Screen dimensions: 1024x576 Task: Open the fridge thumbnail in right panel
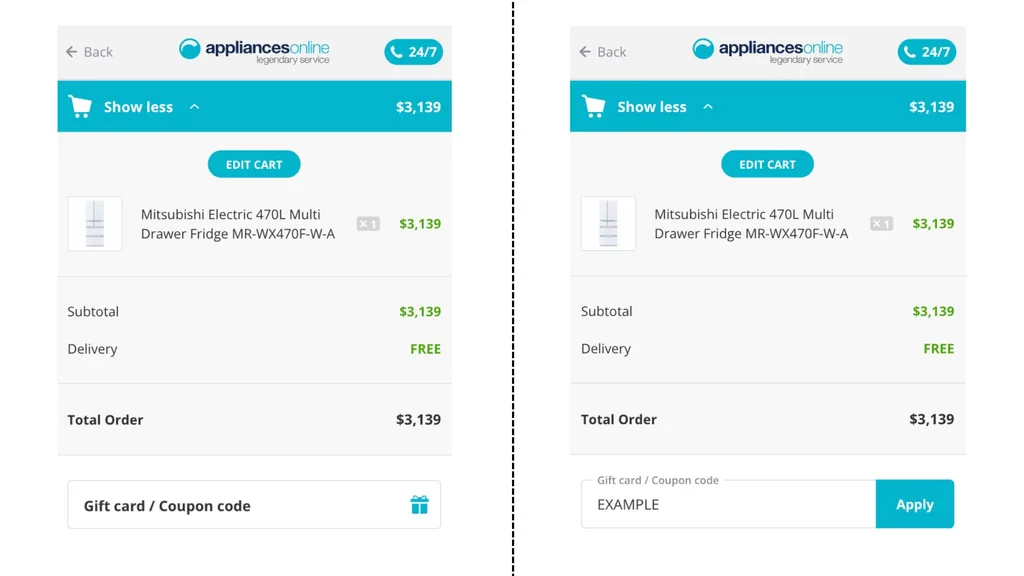coord(608,224)
